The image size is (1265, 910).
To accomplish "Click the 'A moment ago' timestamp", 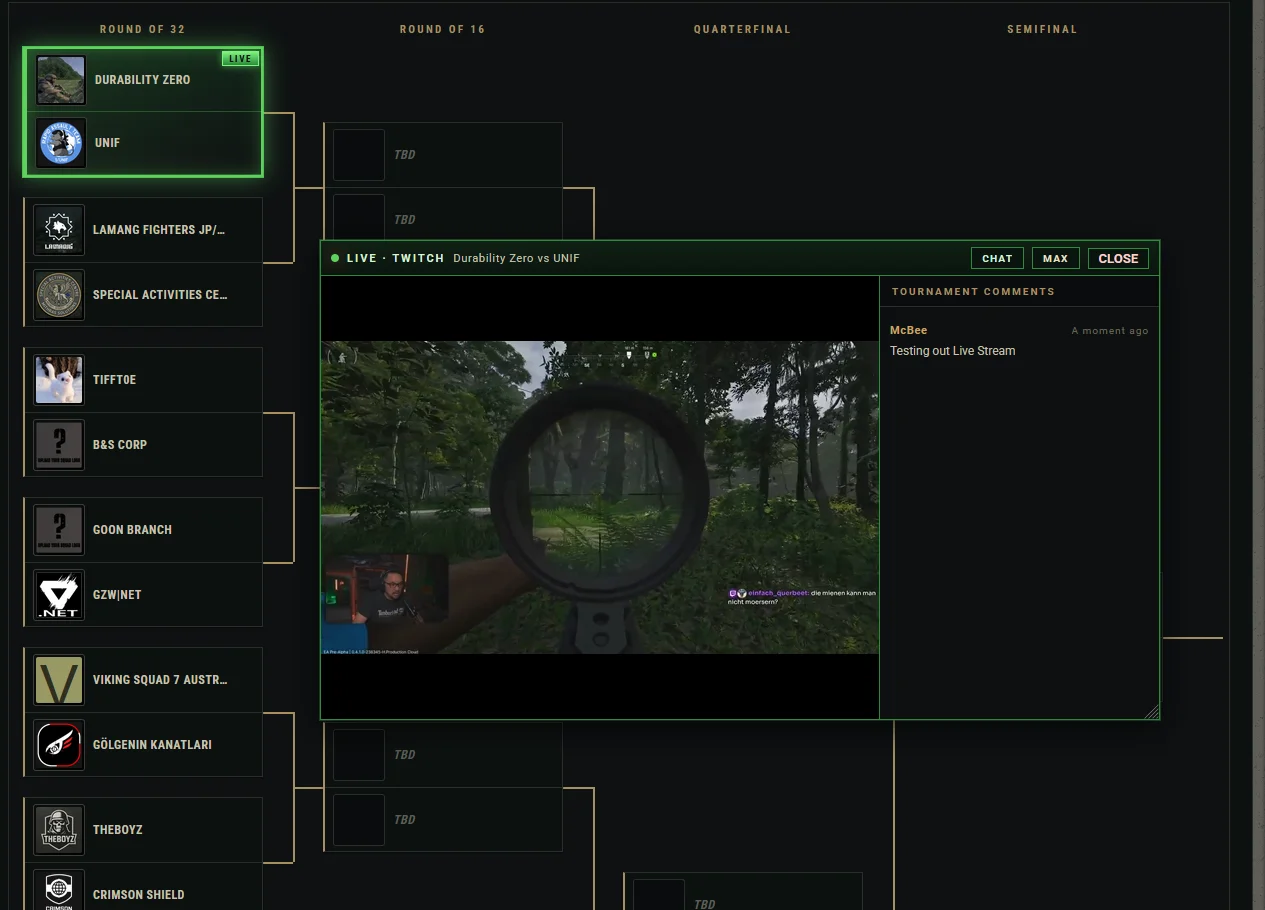I will pyautogui.click(x=1110, y=331).
